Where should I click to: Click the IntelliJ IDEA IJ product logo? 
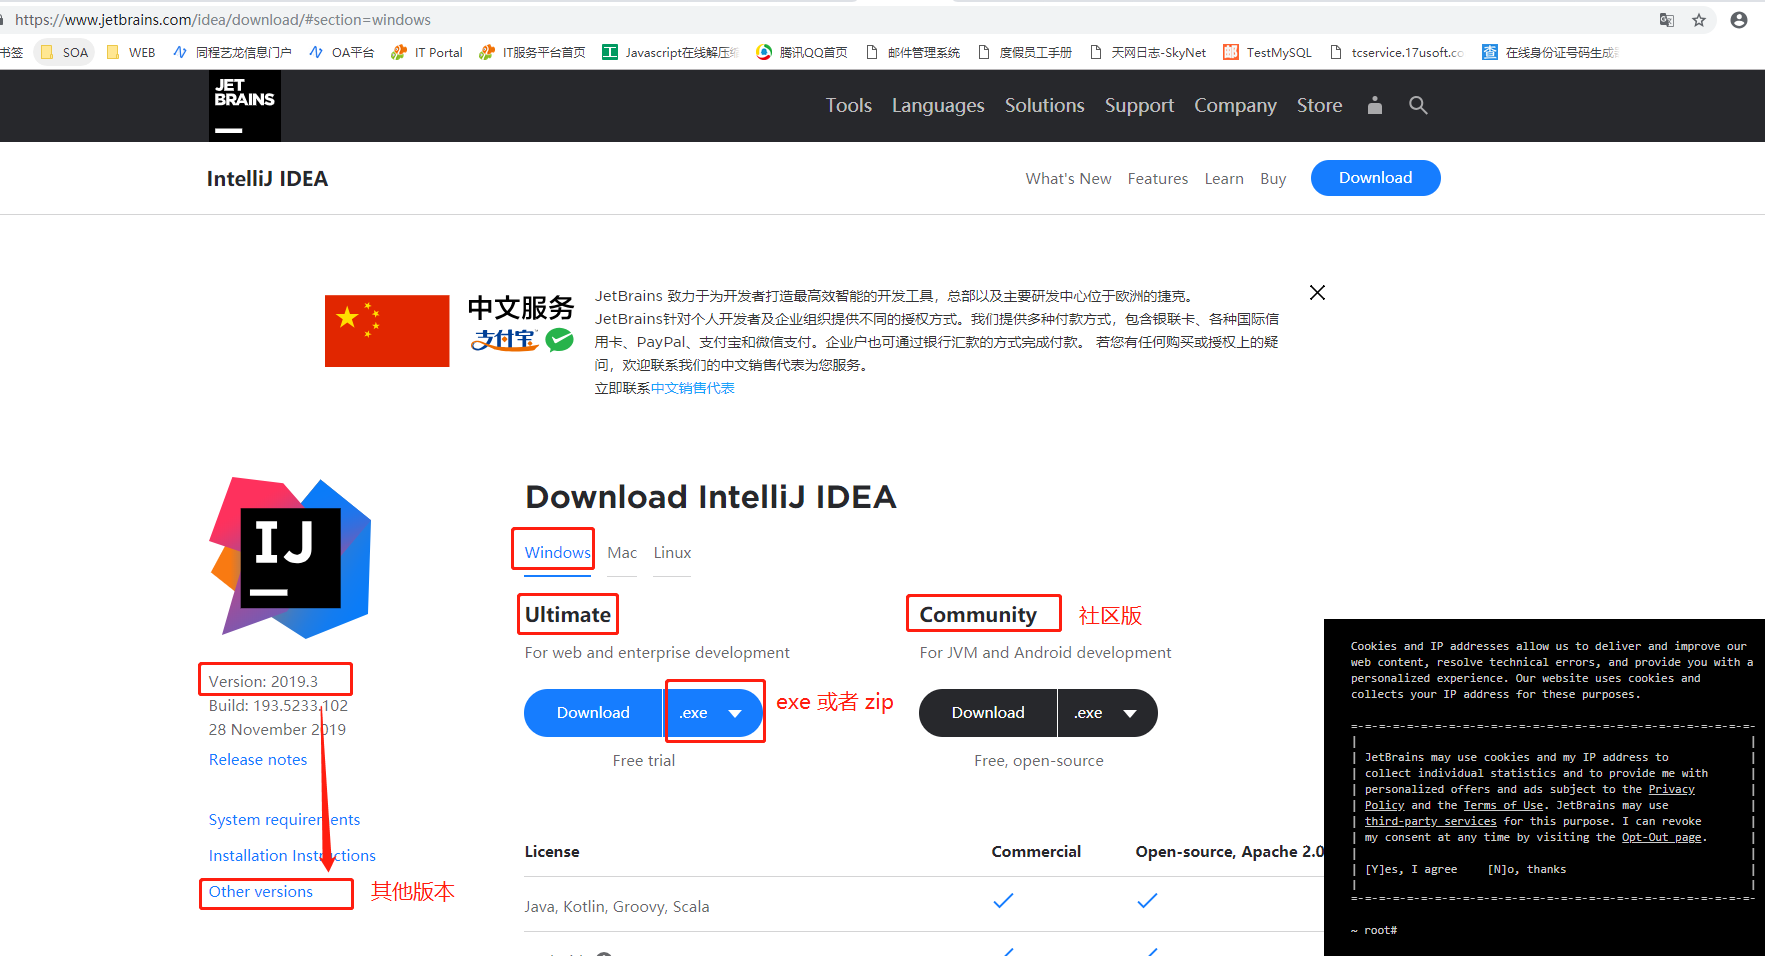[290, 558]
